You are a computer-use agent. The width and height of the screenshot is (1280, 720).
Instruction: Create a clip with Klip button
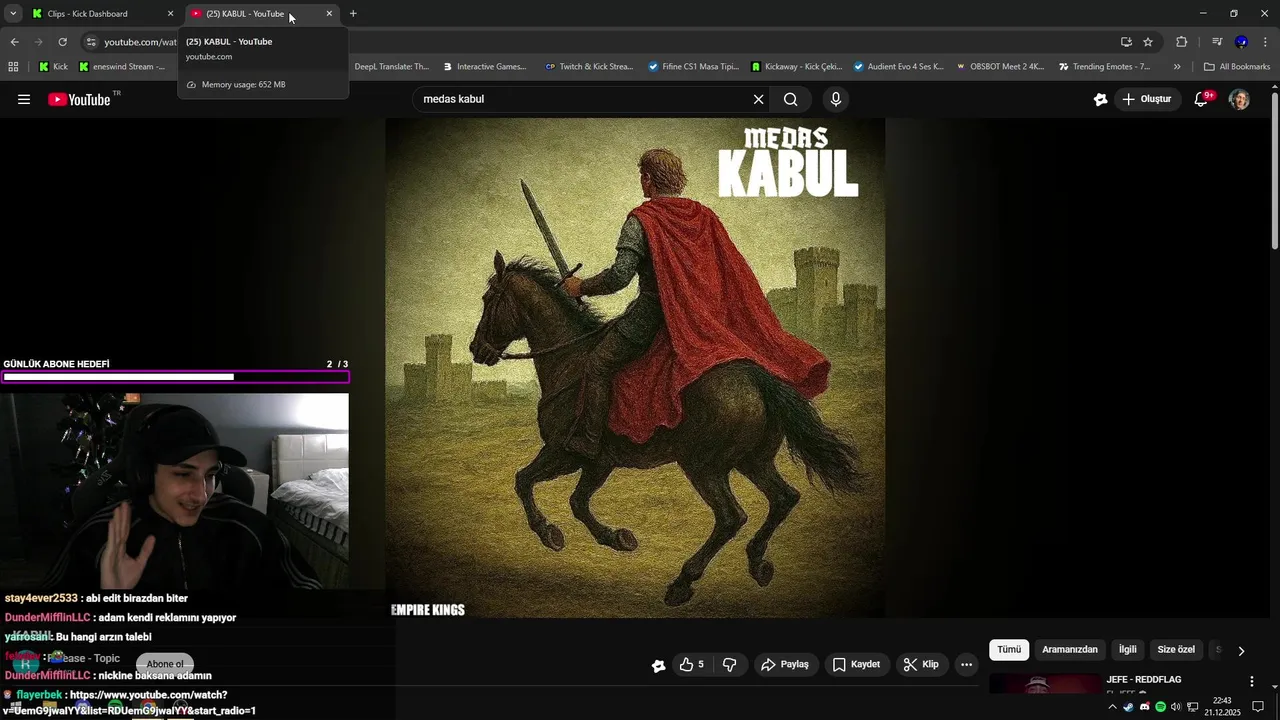point(921,664)
